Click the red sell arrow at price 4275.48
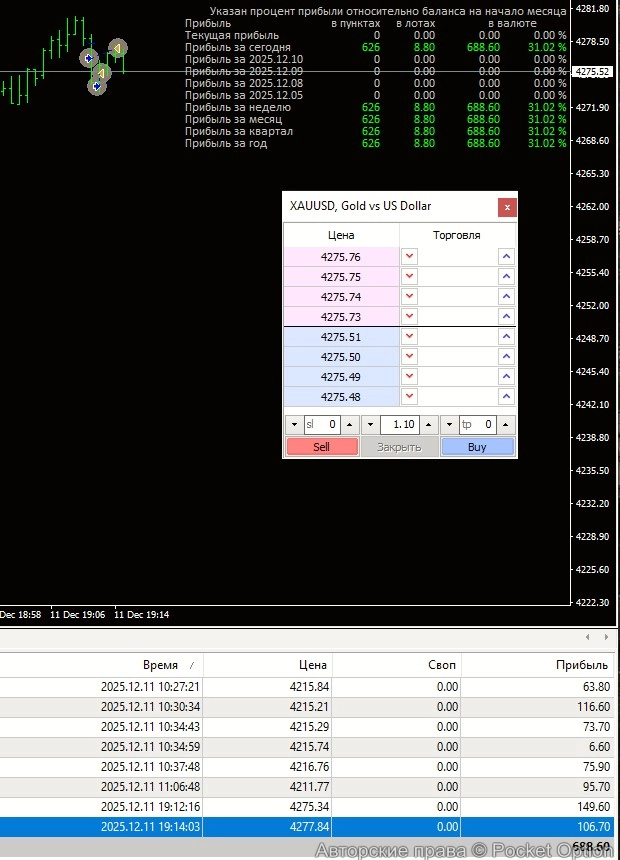This screenshot has width=620, height=860. (409, 397)
